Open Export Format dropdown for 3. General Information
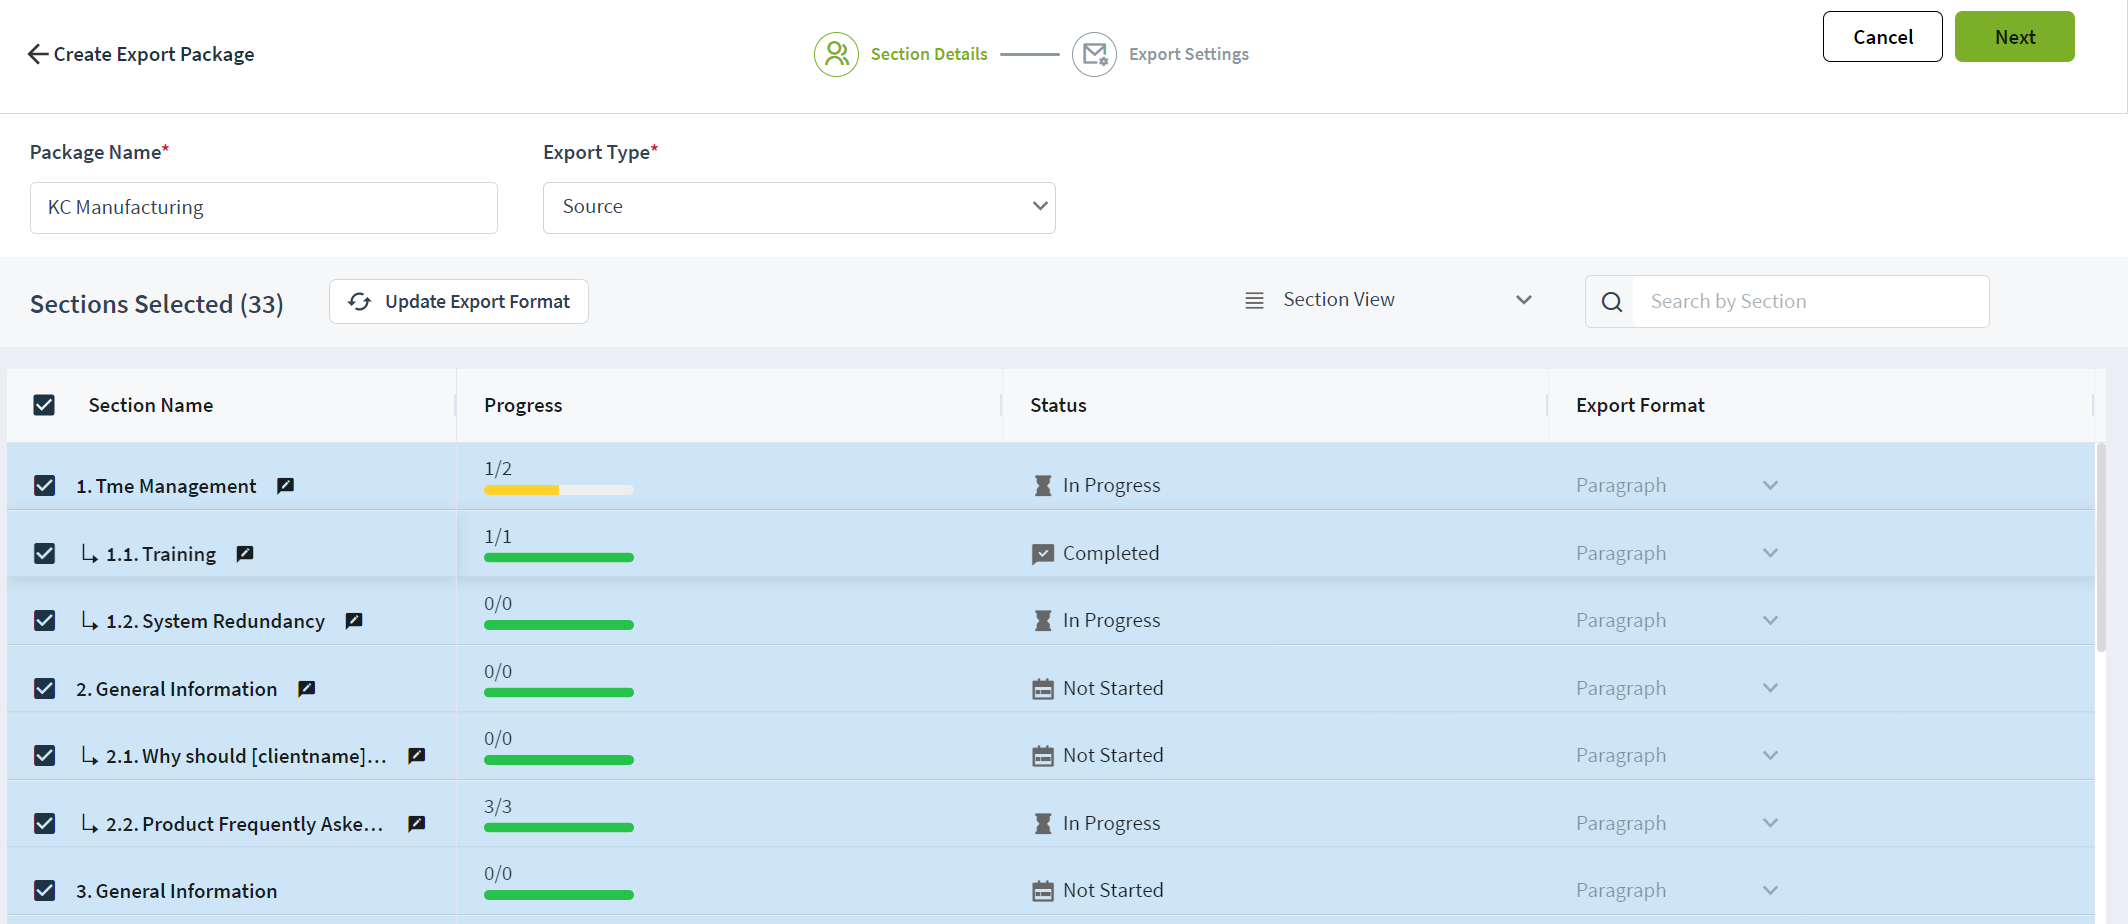This screenshot has height=924, width=2128. click(x=1677, y=891)
